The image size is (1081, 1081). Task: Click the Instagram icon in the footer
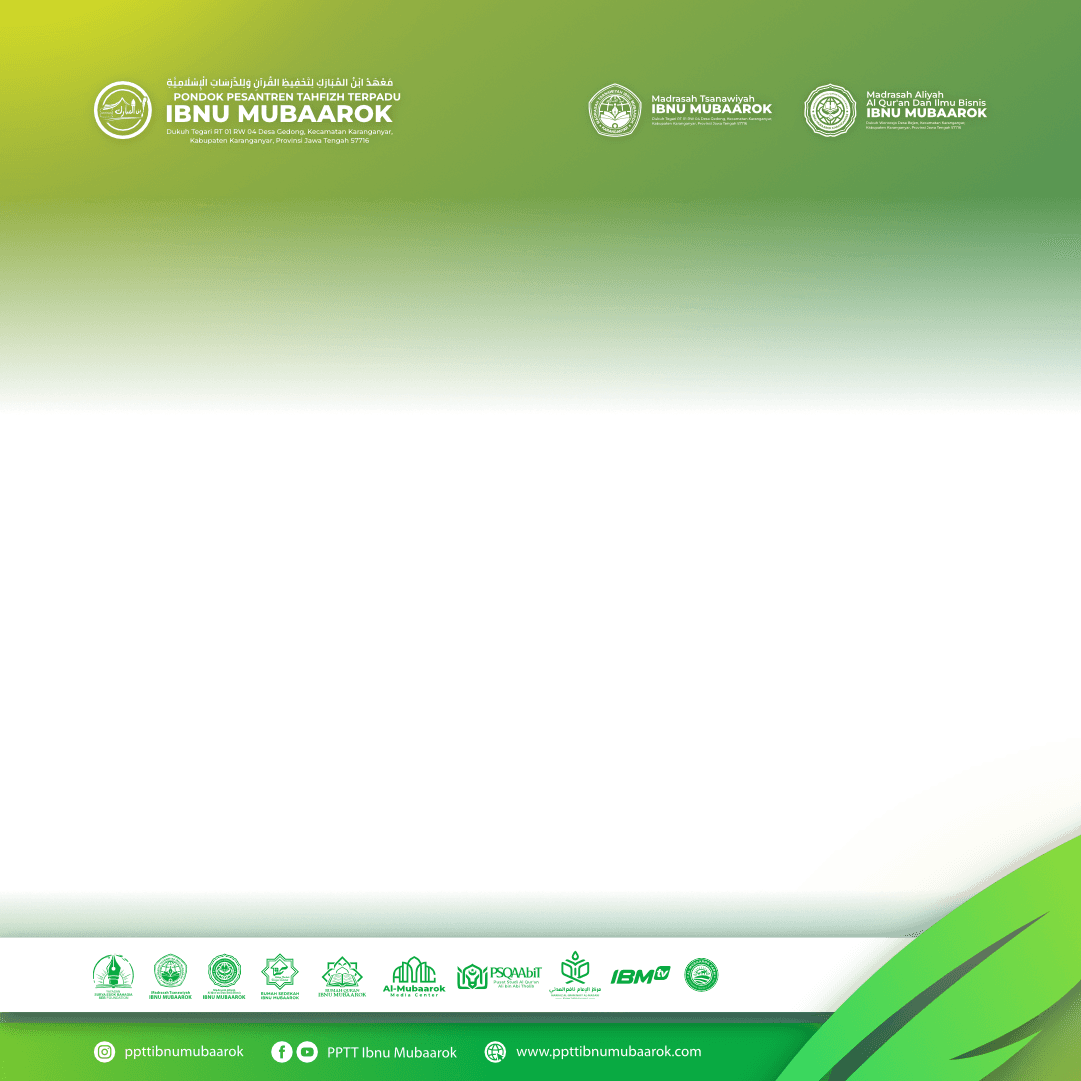[104, 1052]
